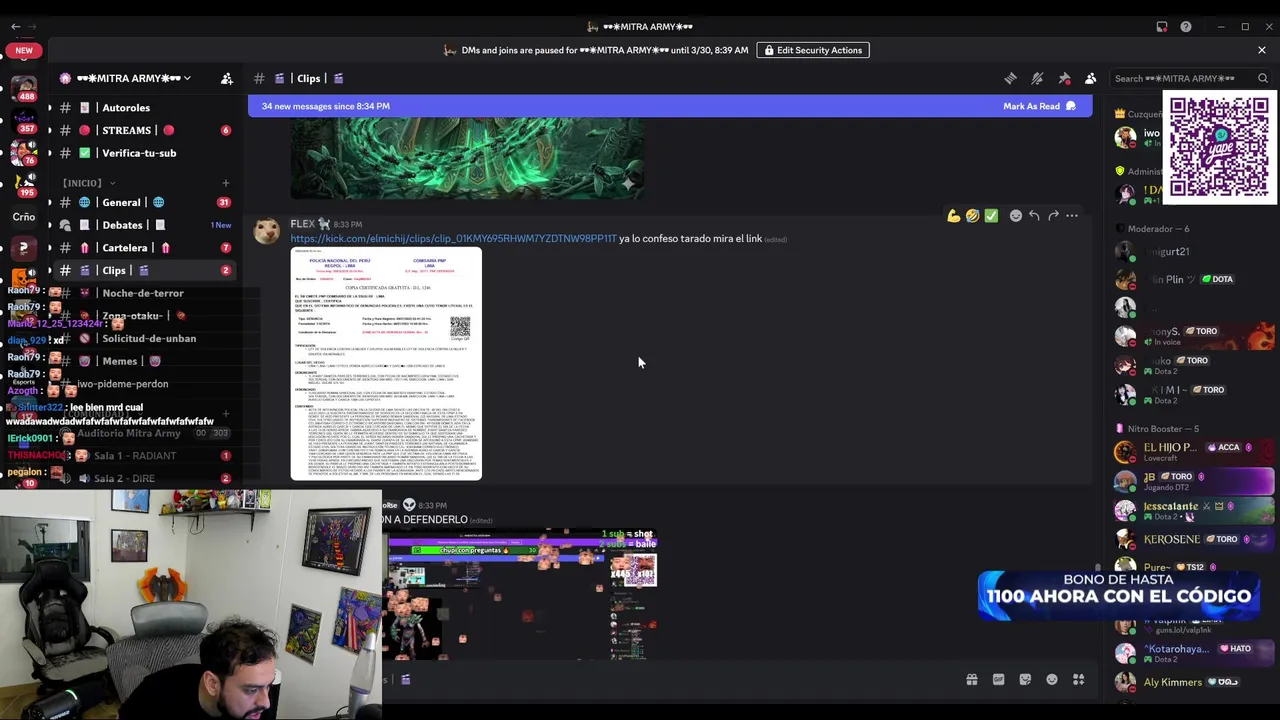Click the gift icon in message bar
1280x720 pixels.
pos(971,680)
